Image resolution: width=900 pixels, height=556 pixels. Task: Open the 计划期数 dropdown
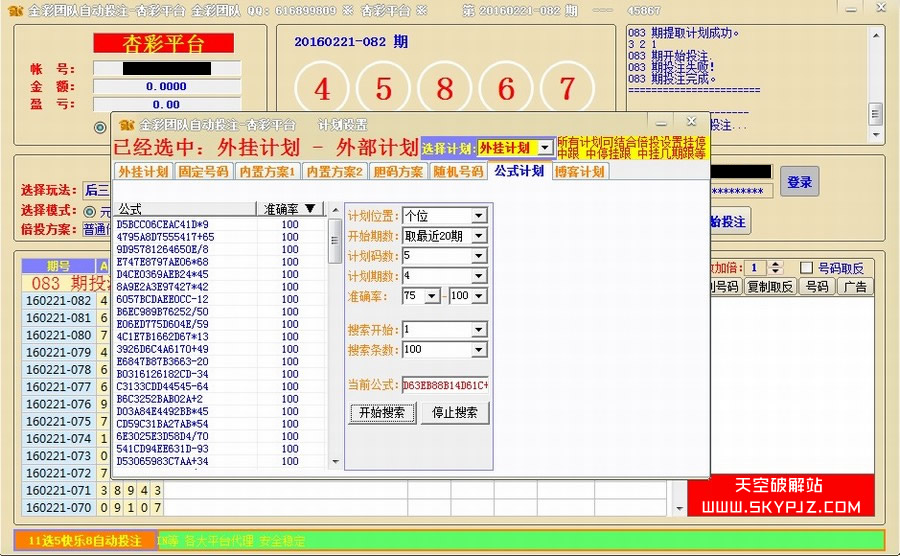pyautogui.click(x=479, y=276)
